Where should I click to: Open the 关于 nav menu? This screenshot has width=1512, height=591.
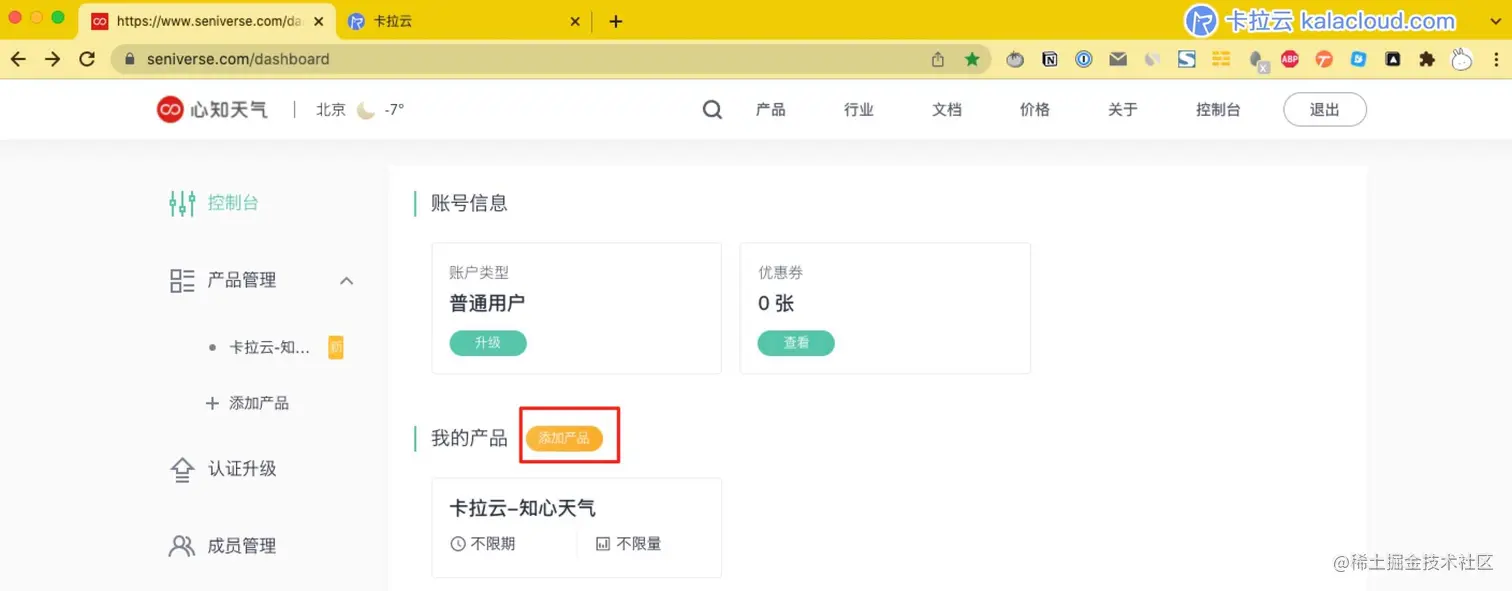[x=1123, y=110]
